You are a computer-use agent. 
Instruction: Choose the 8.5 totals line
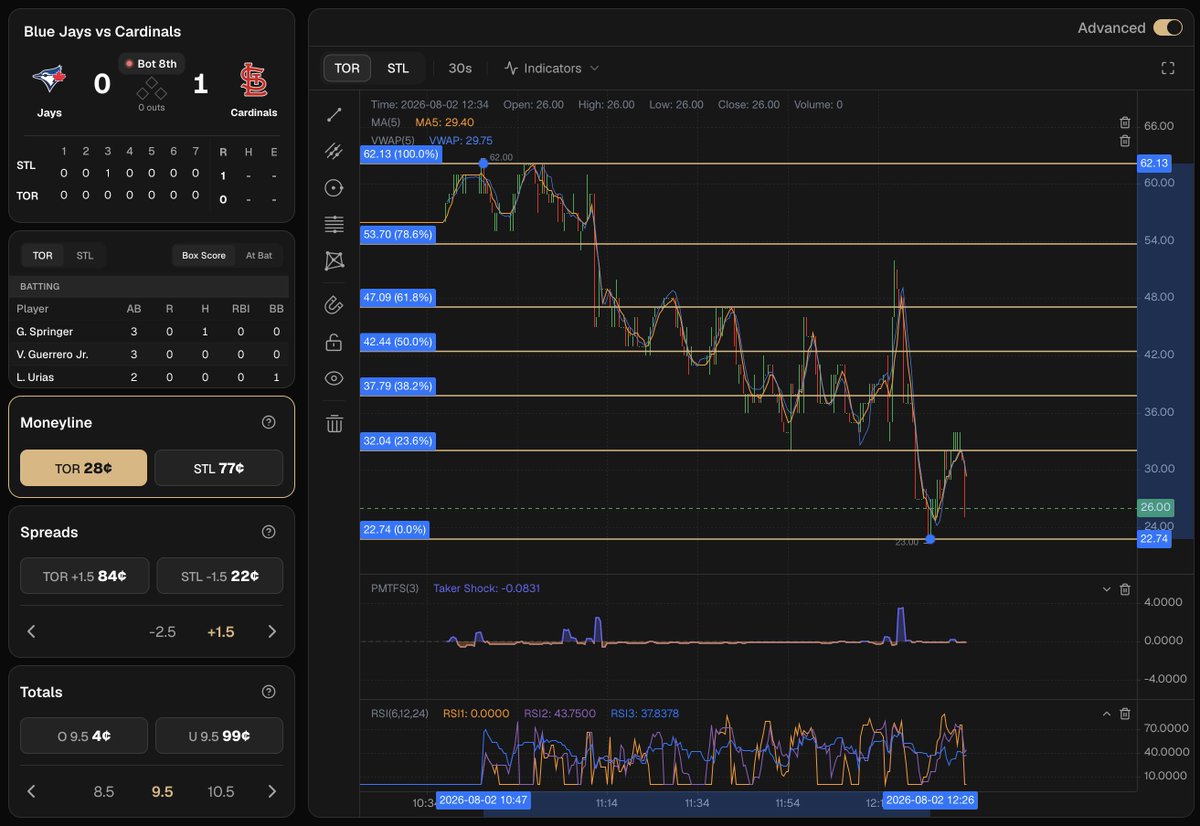click(104, 792)
